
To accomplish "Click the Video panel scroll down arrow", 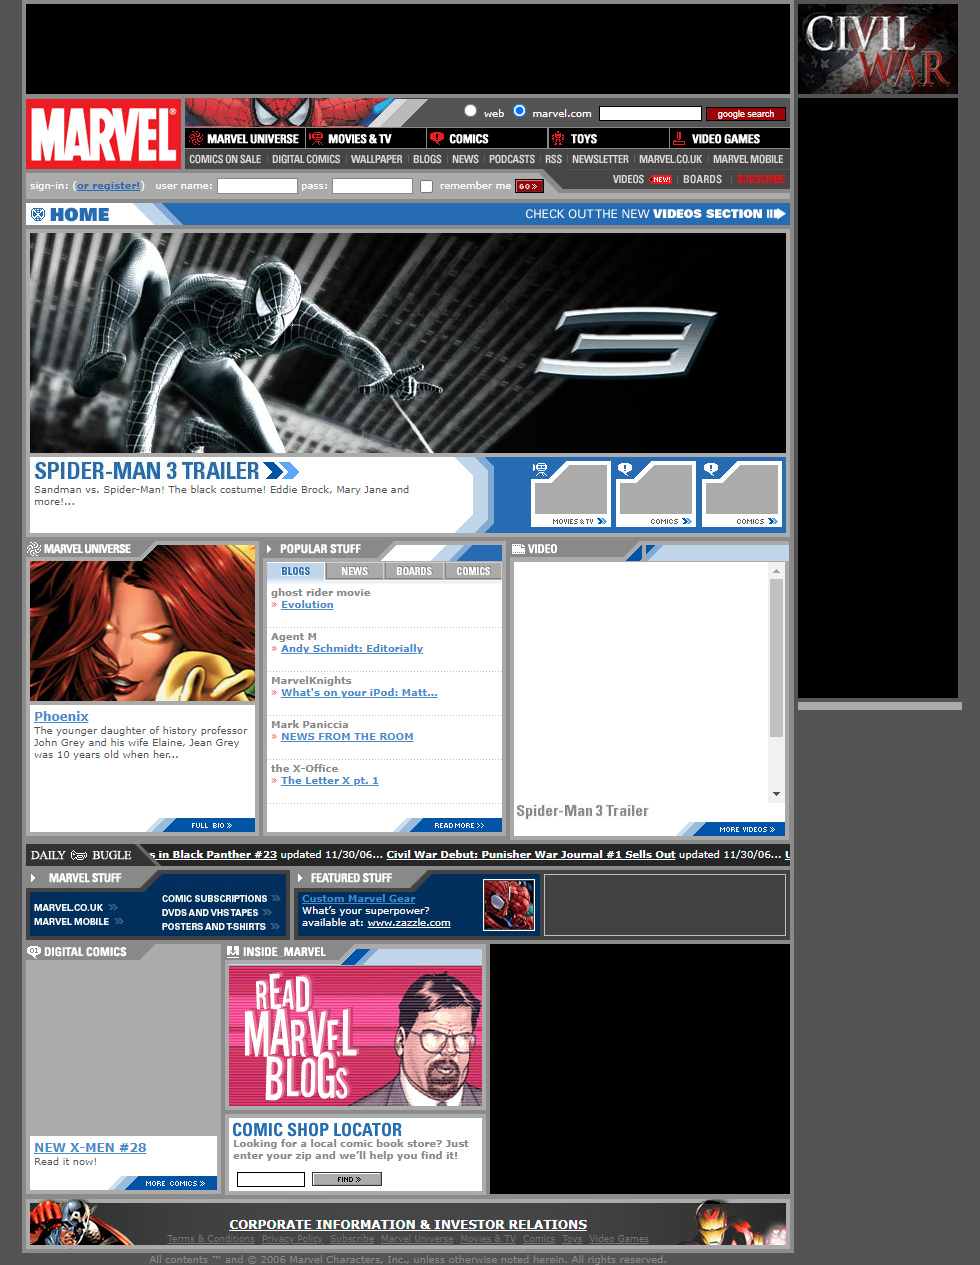I will click(776, 794).
